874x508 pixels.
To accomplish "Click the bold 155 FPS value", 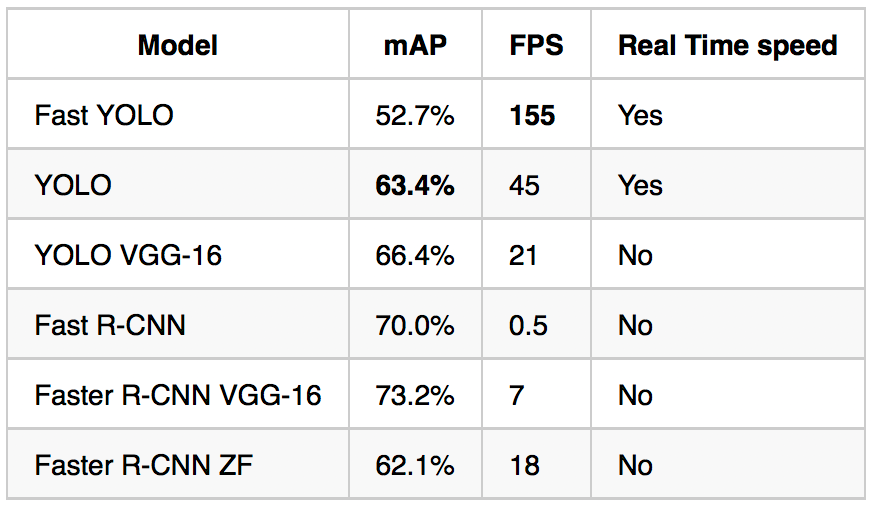I will [532, 115].
